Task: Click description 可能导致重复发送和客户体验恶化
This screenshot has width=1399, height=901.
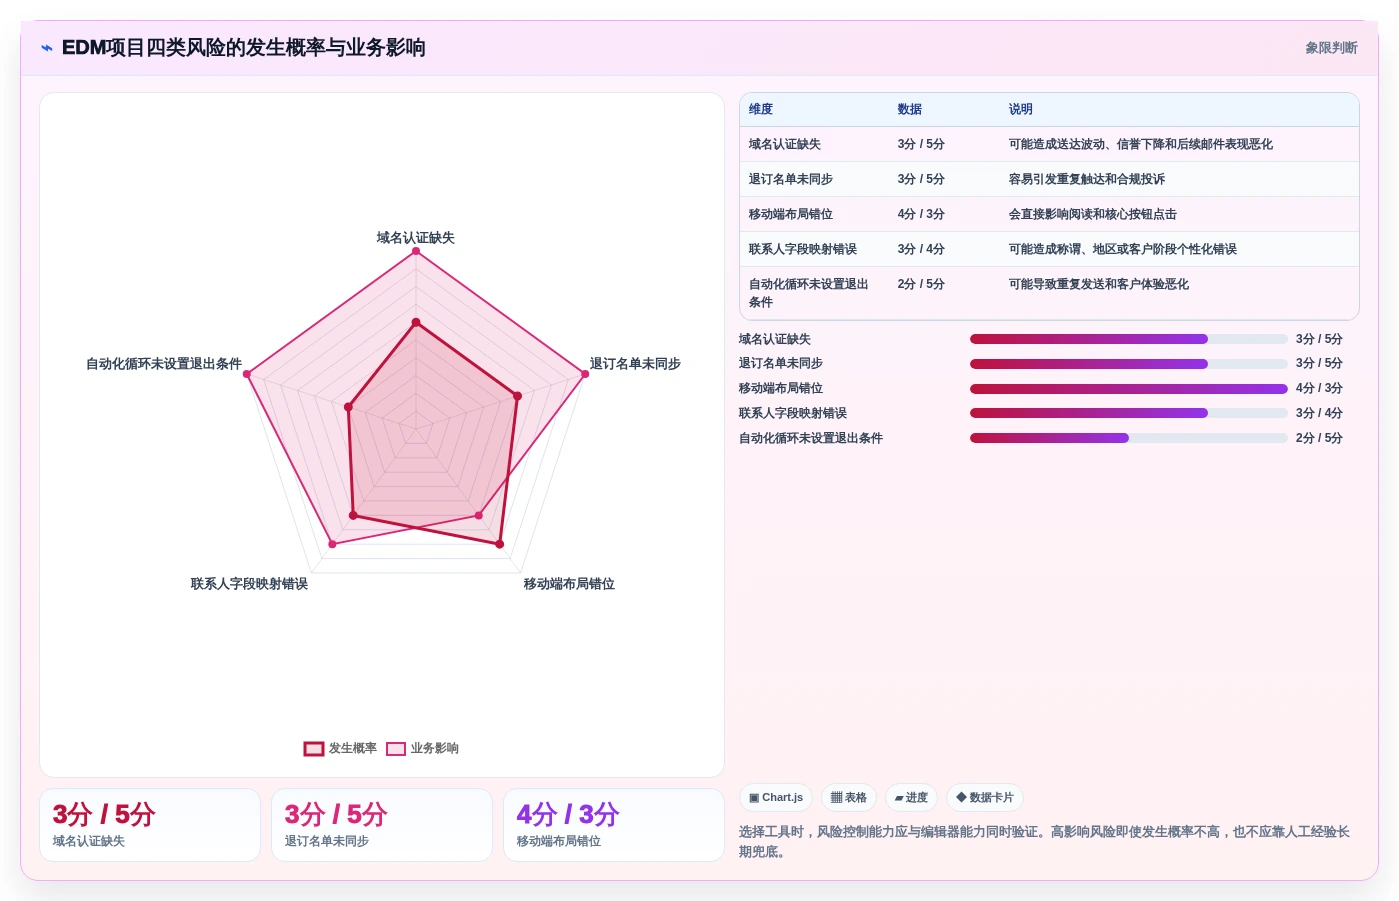Action: (x=1099, y=285)
